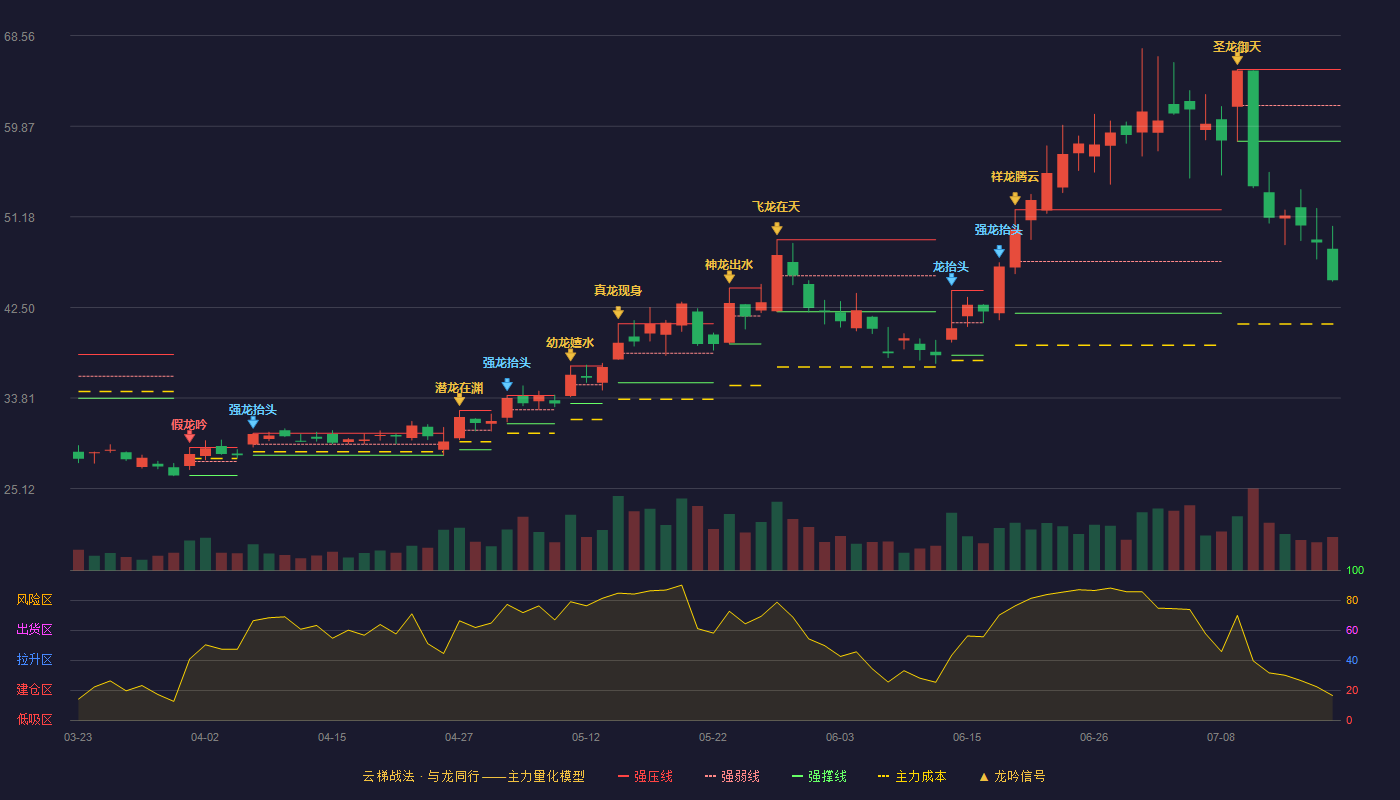The height and width of the screenshot is (800, 1400).
Task: Click the 真龙现身 signal arrow
Action: click(618, 313)
